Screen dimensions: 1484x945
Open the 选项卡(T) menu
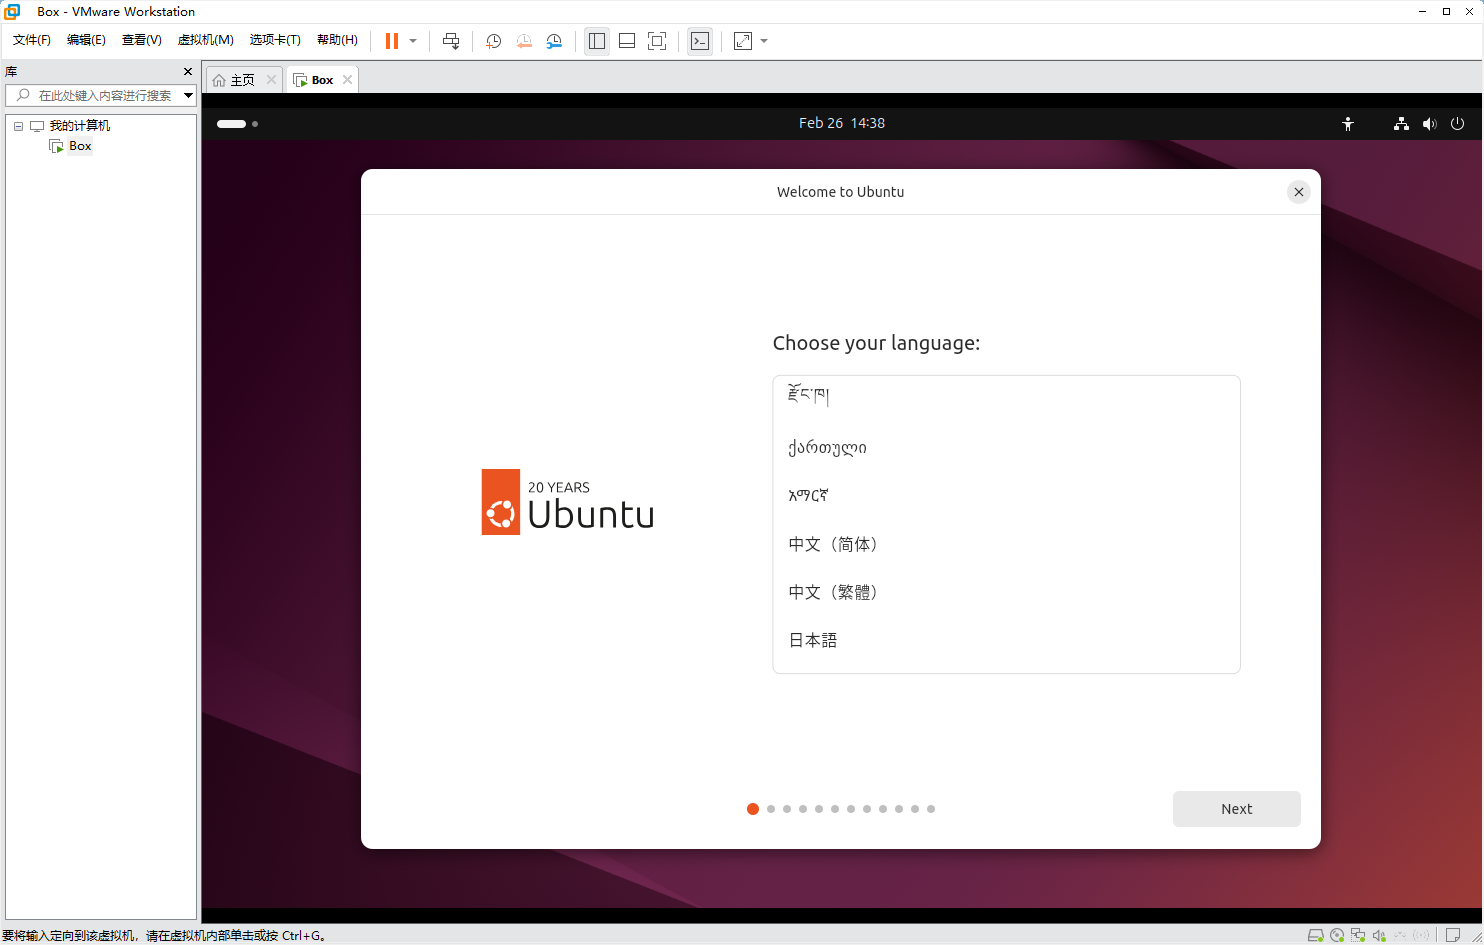tap(275, 40)
